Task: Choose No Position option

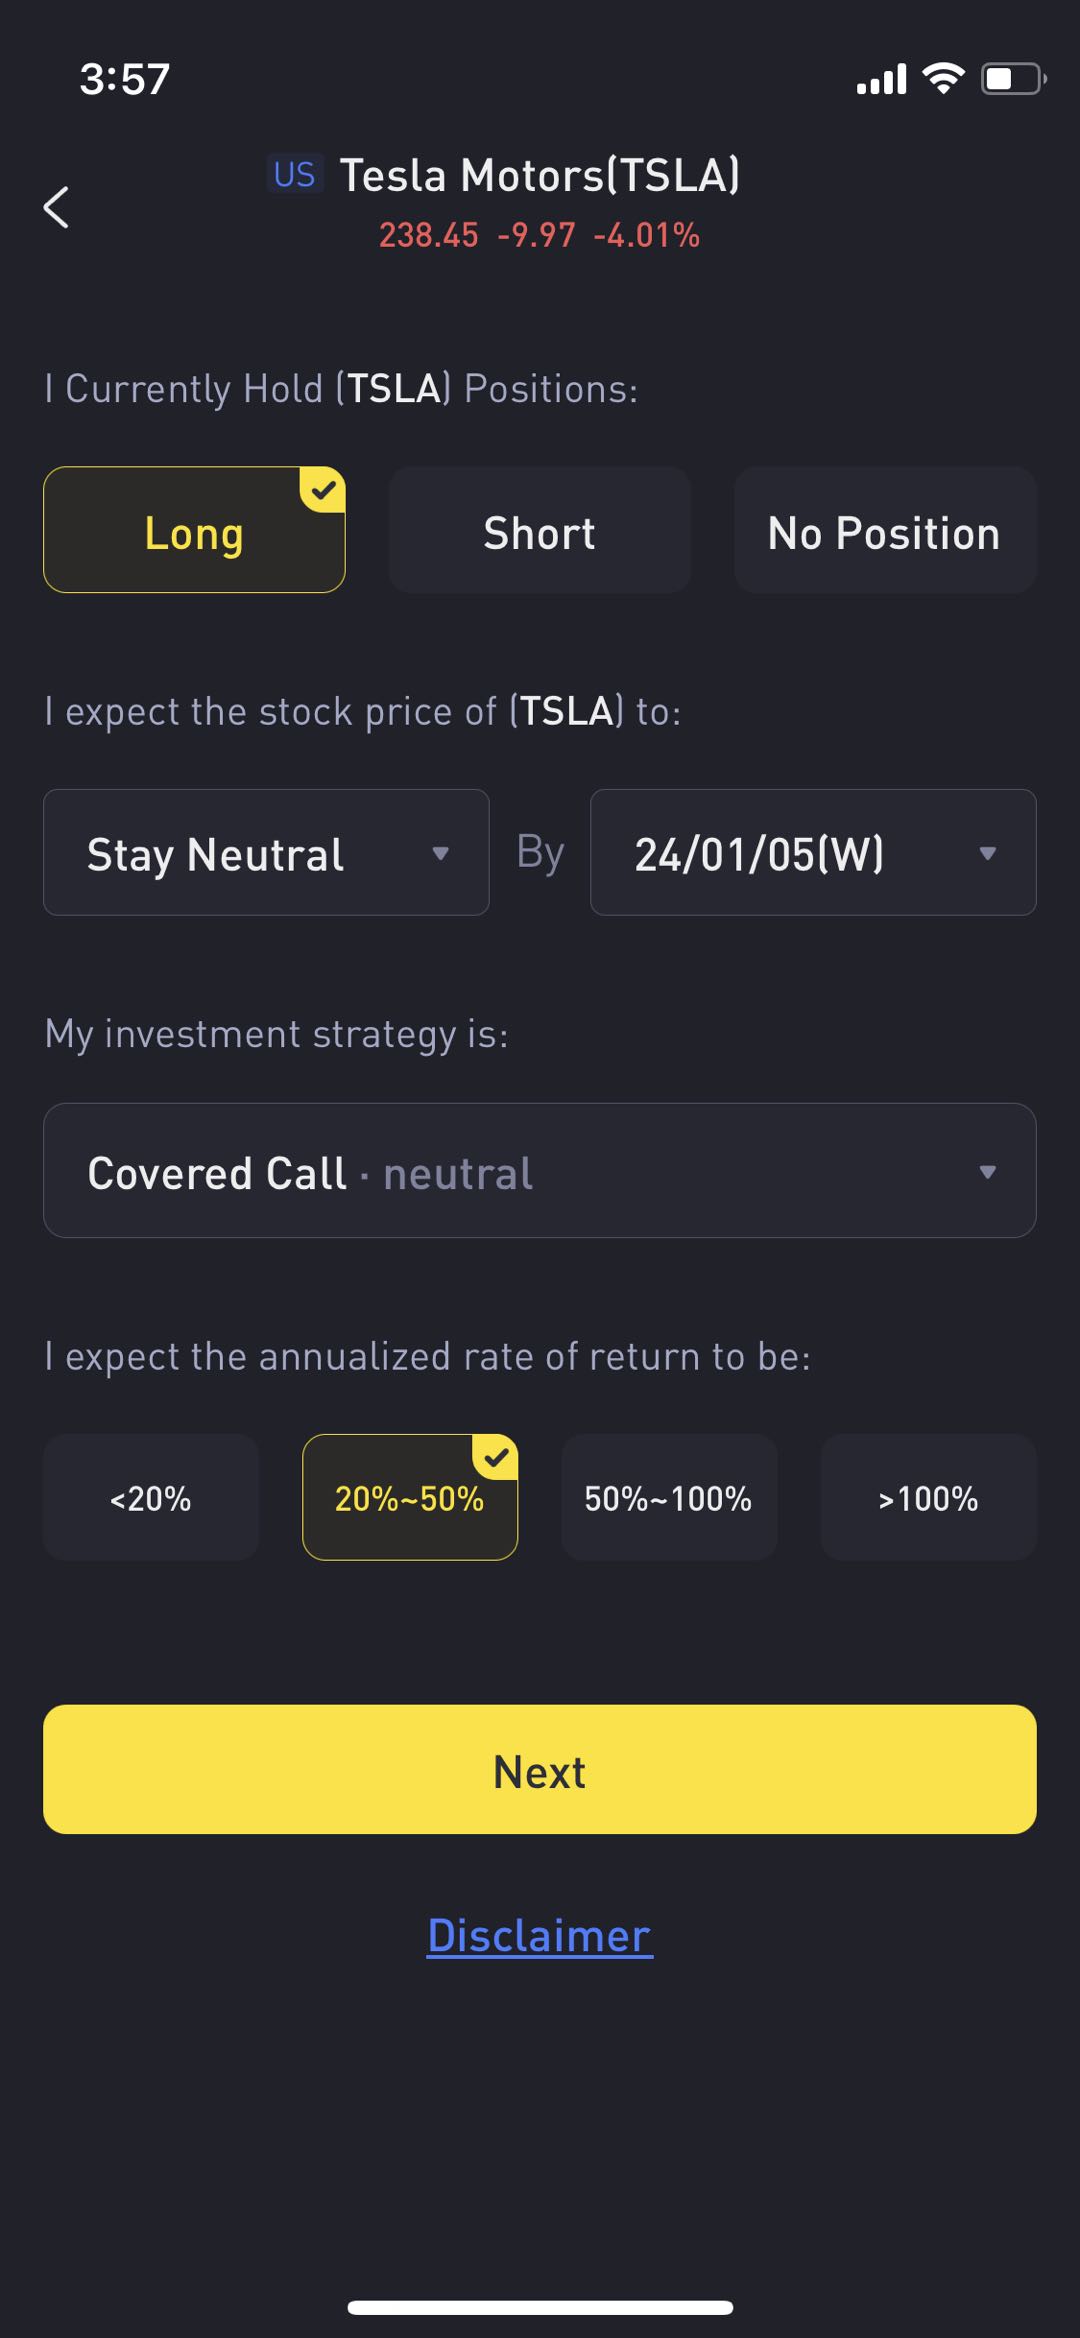Action: [885, 530]
